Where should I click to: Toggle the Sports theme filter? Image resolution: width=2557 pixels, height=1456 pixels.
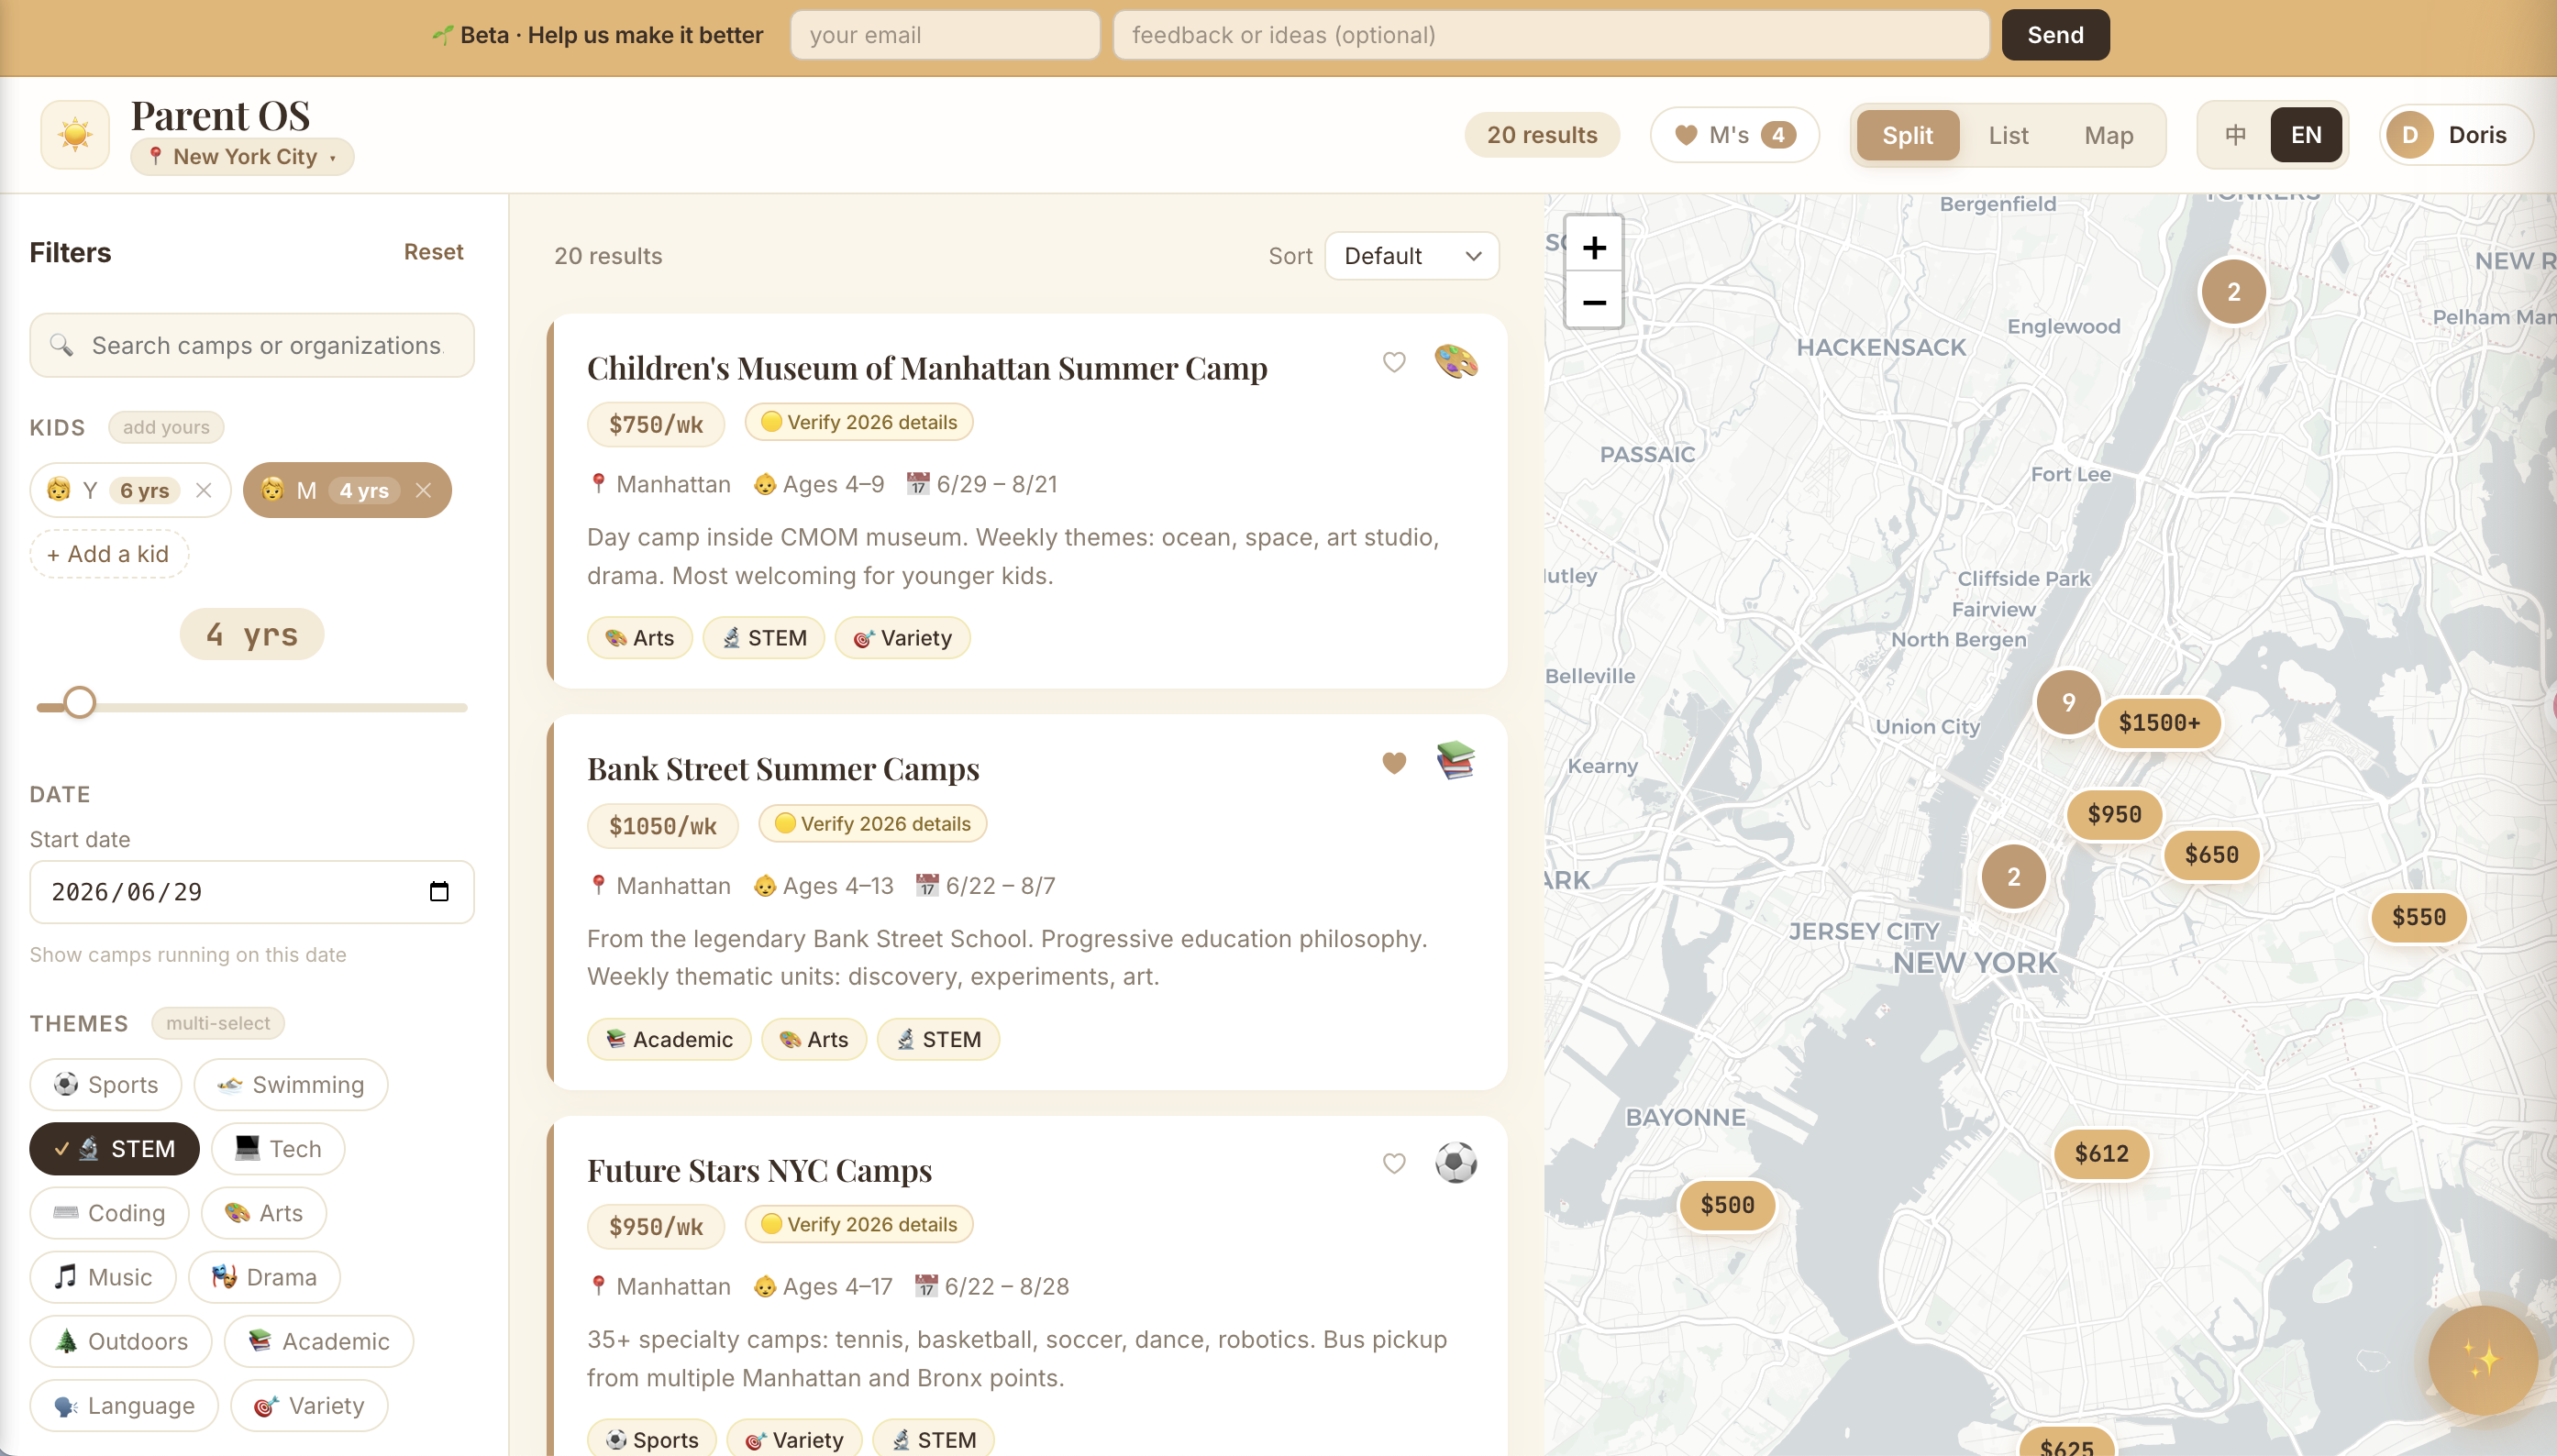106,1084
